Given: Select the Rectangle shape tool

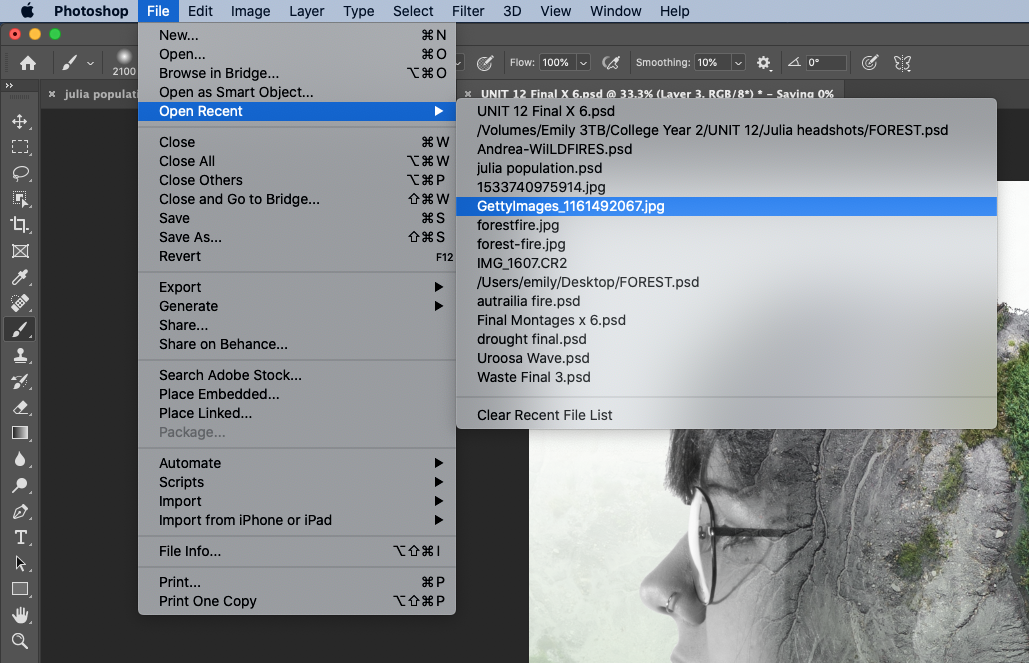Looking at the screenshot, I should click(20, 589).
